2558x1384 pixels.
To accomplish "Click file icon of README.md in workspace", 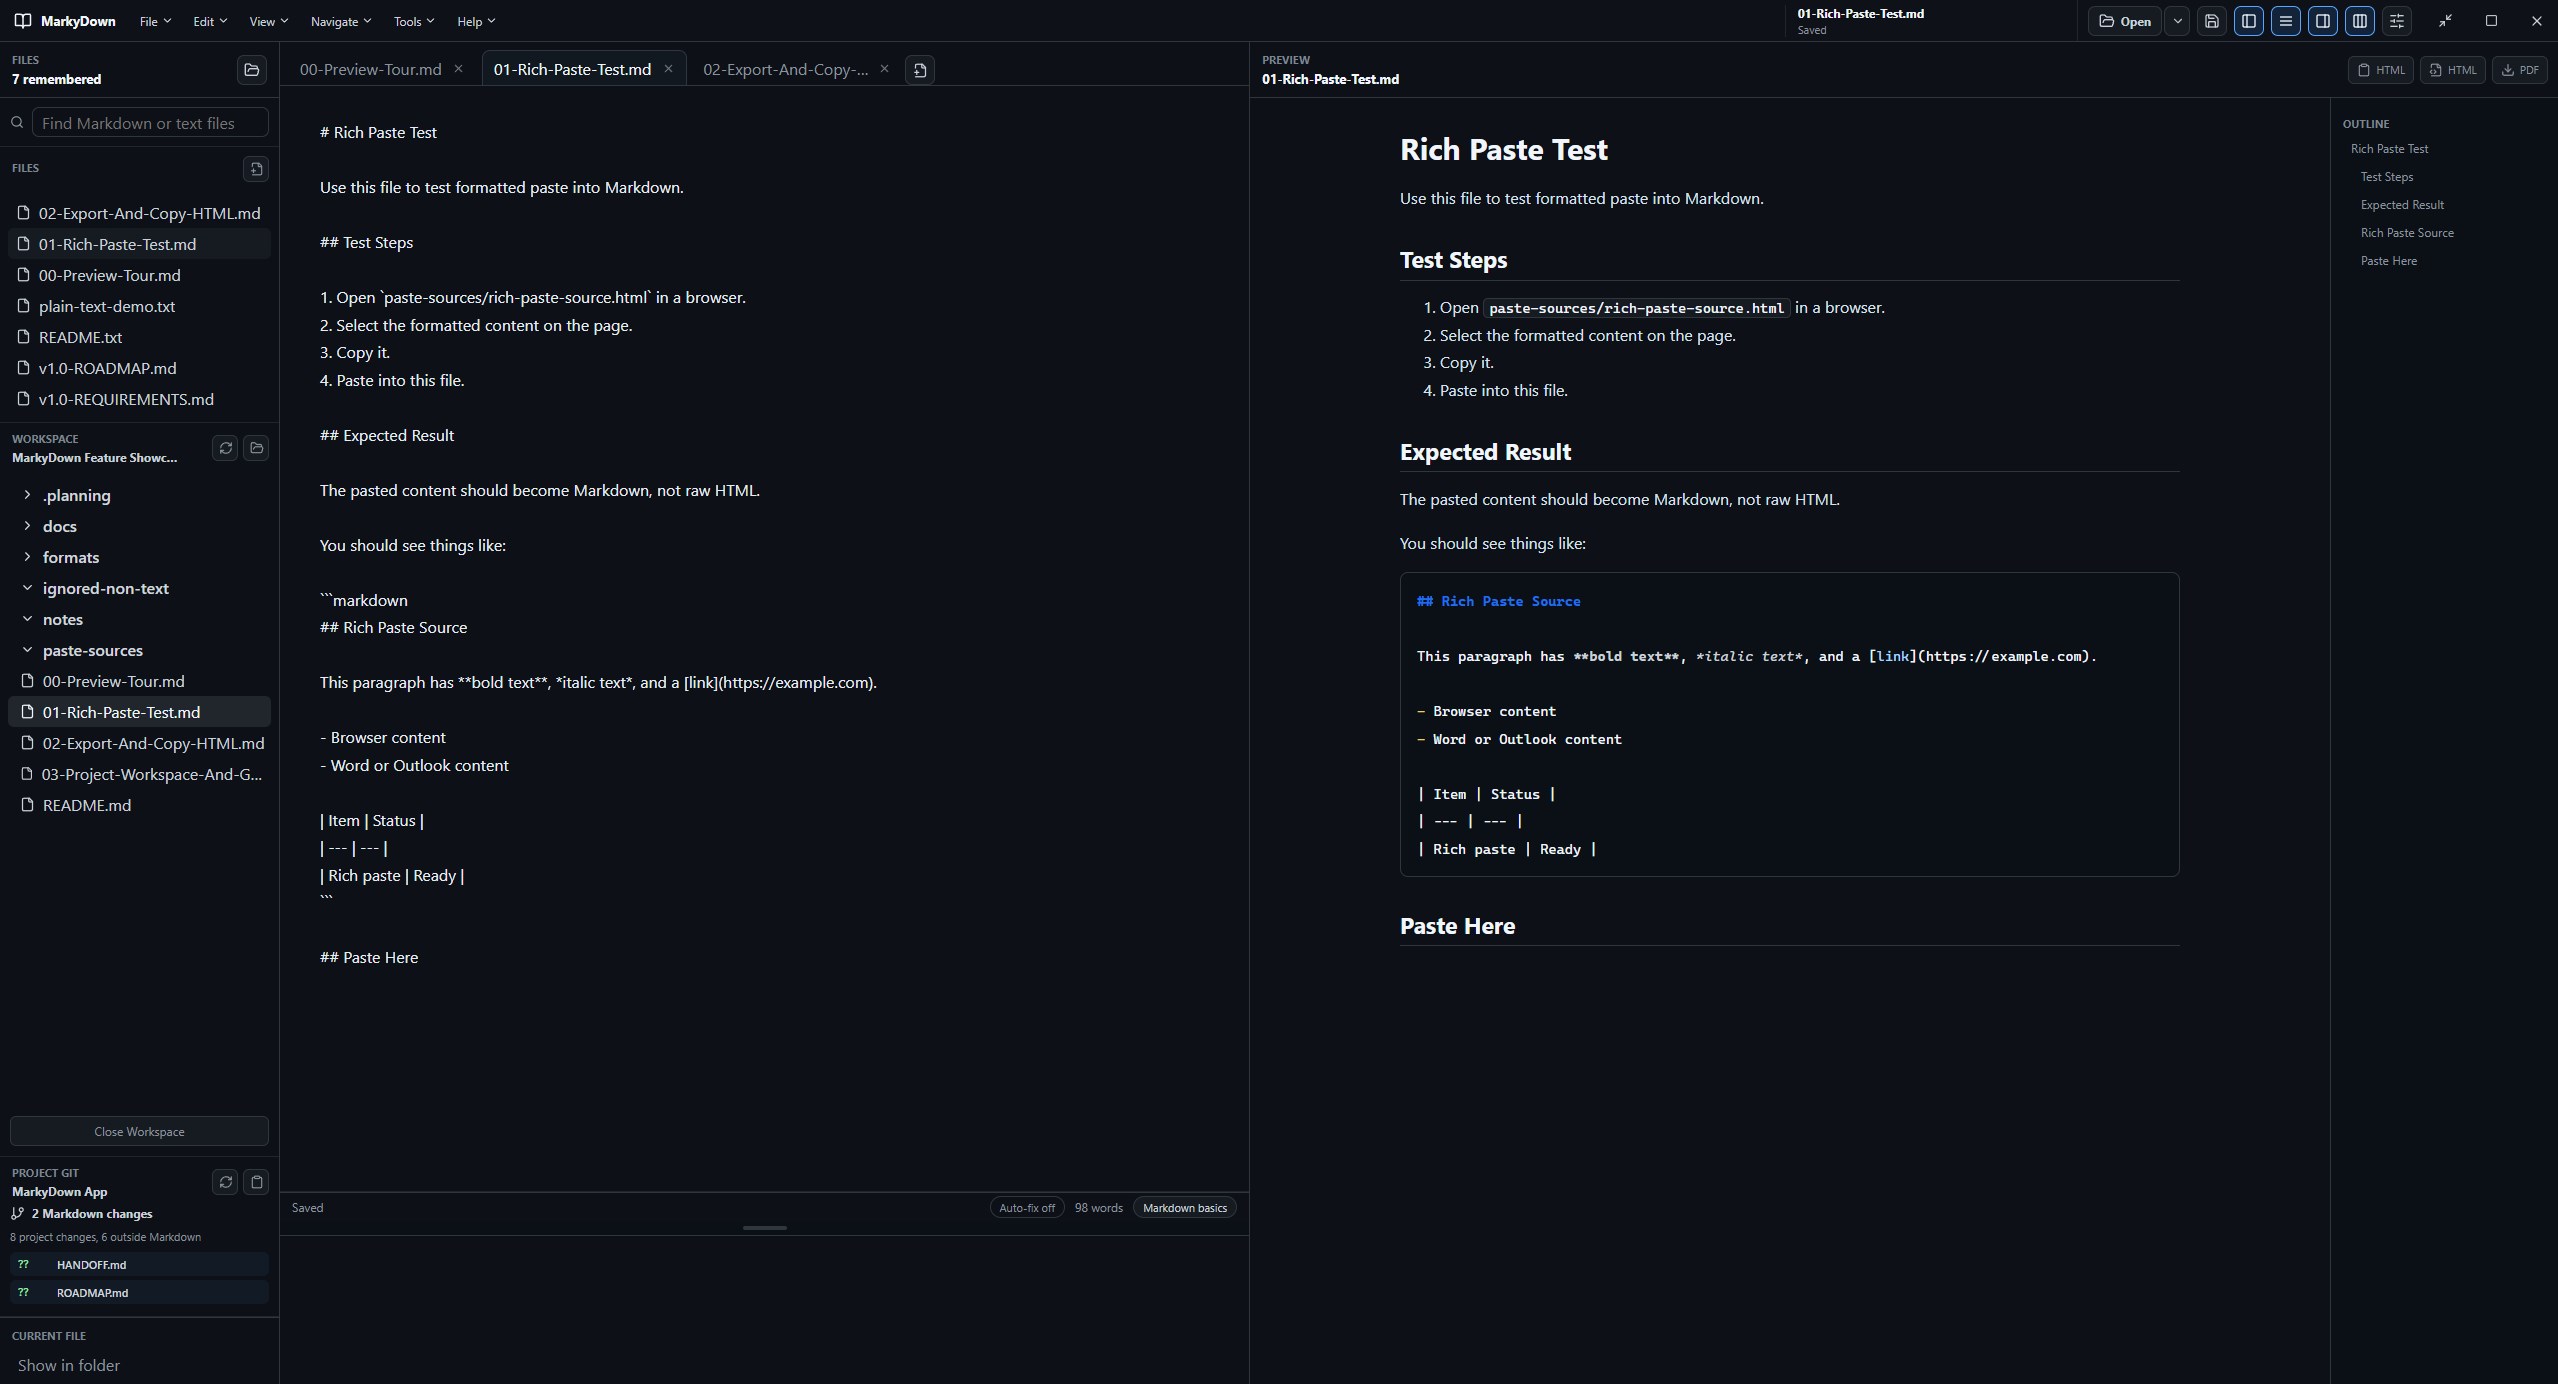I will click(x=27, y=805).
